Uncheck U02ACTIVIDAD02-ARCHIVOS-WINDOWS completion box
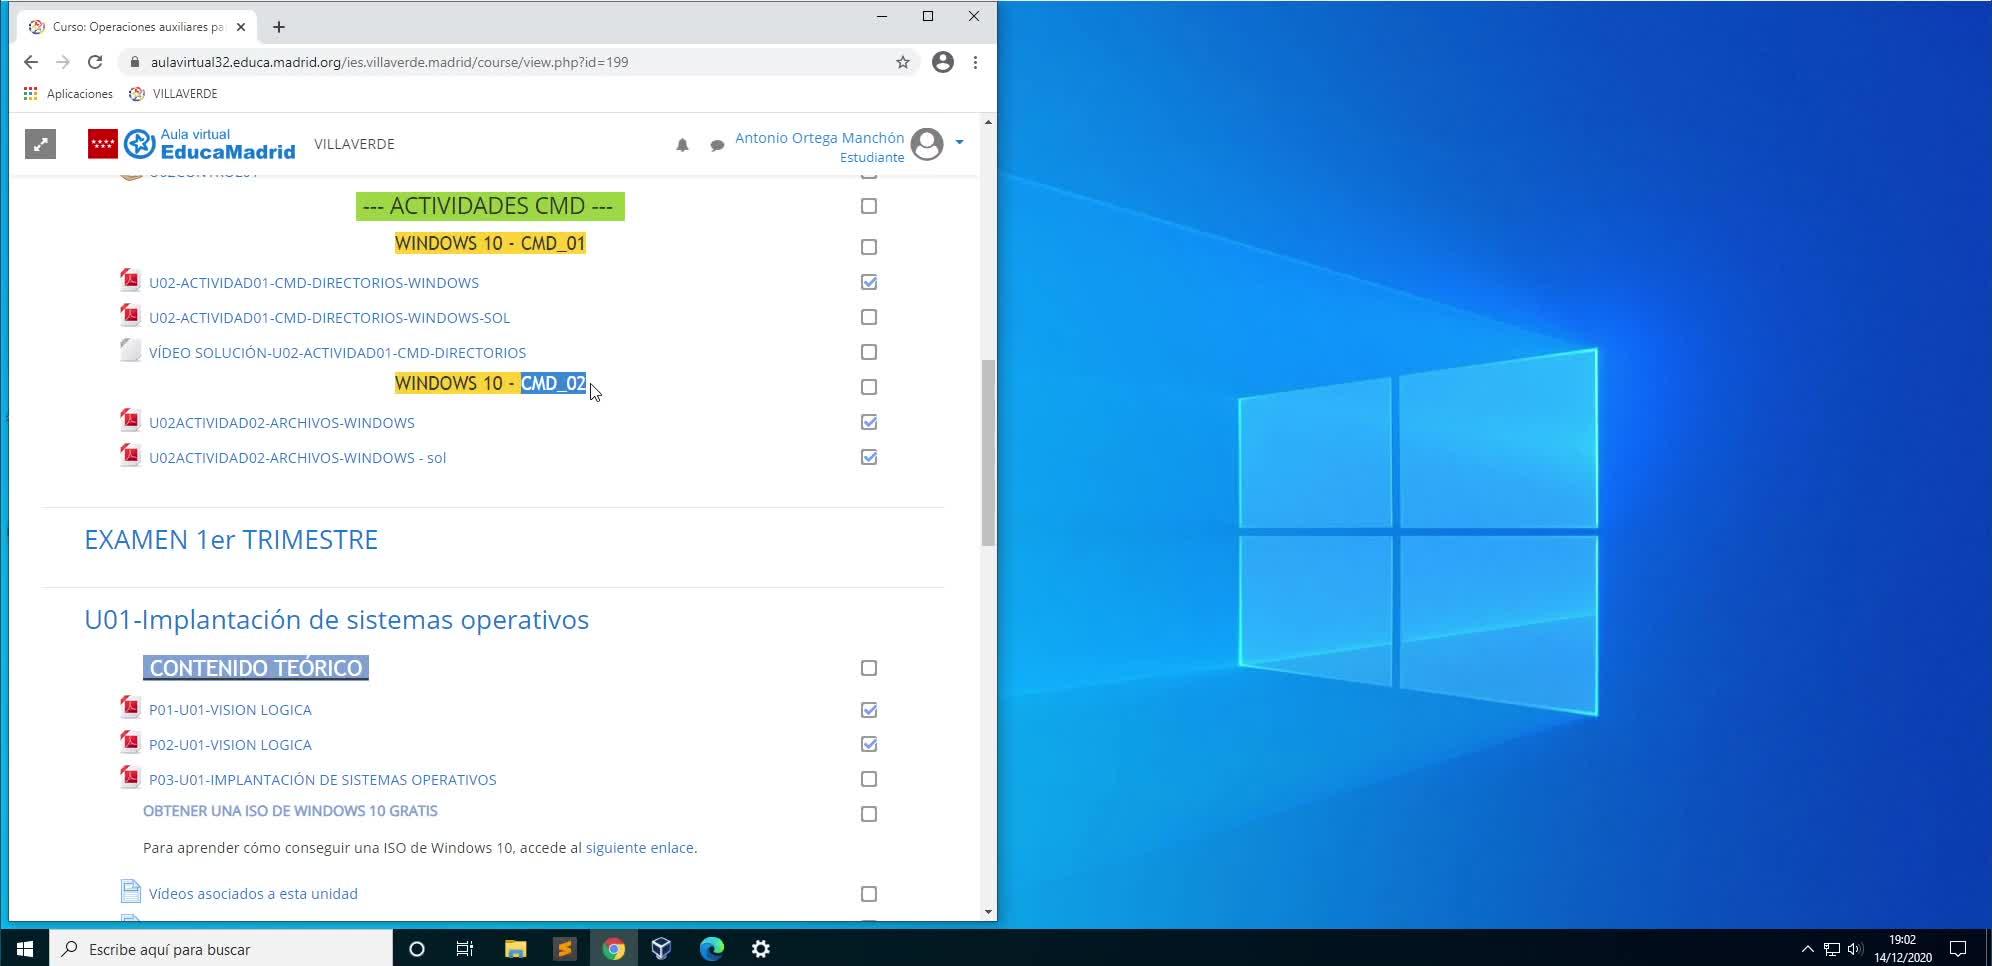Viewport: 1992px width, 966px height. (x=869, y=422)
